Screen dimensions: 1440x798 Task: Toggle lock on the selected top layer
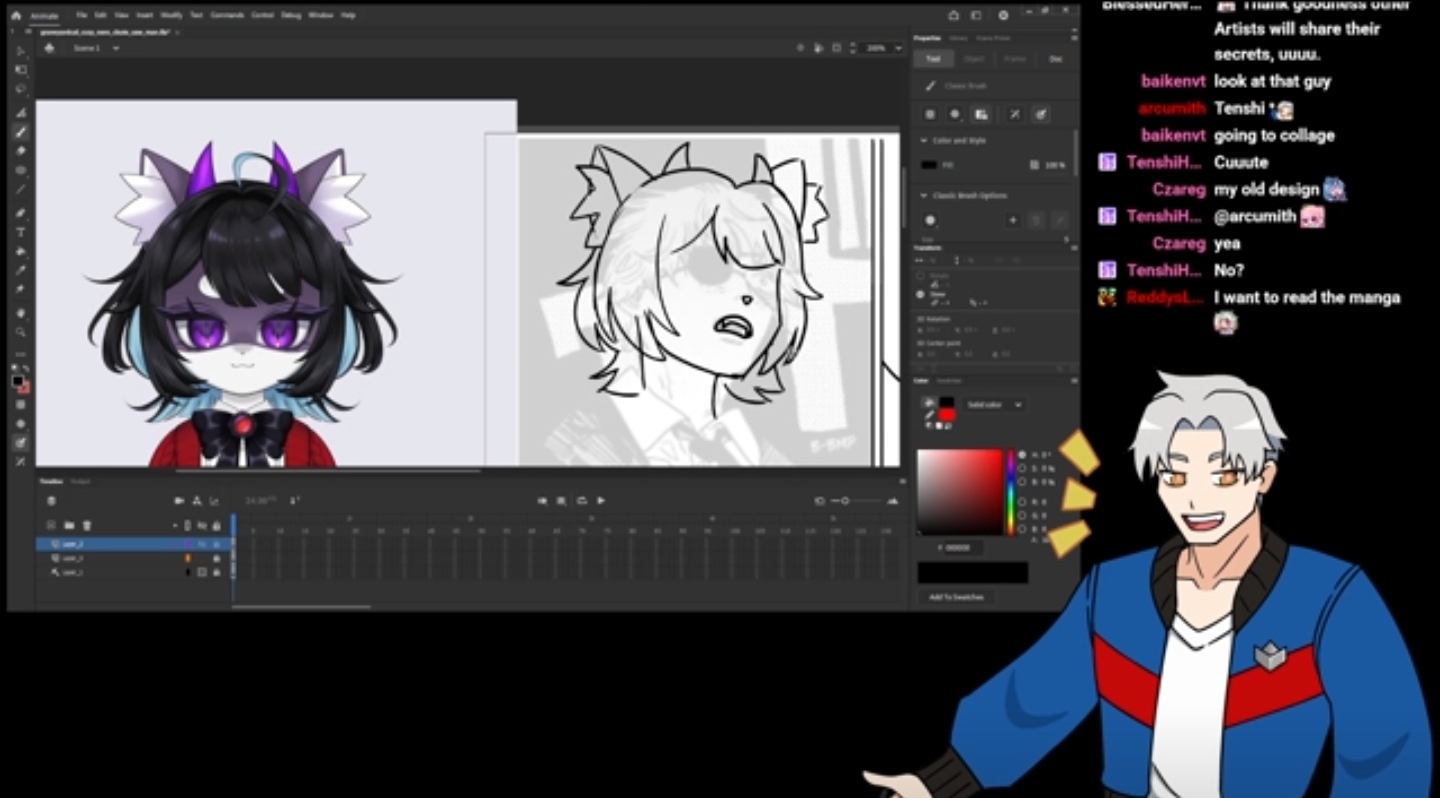pos(216,544)
